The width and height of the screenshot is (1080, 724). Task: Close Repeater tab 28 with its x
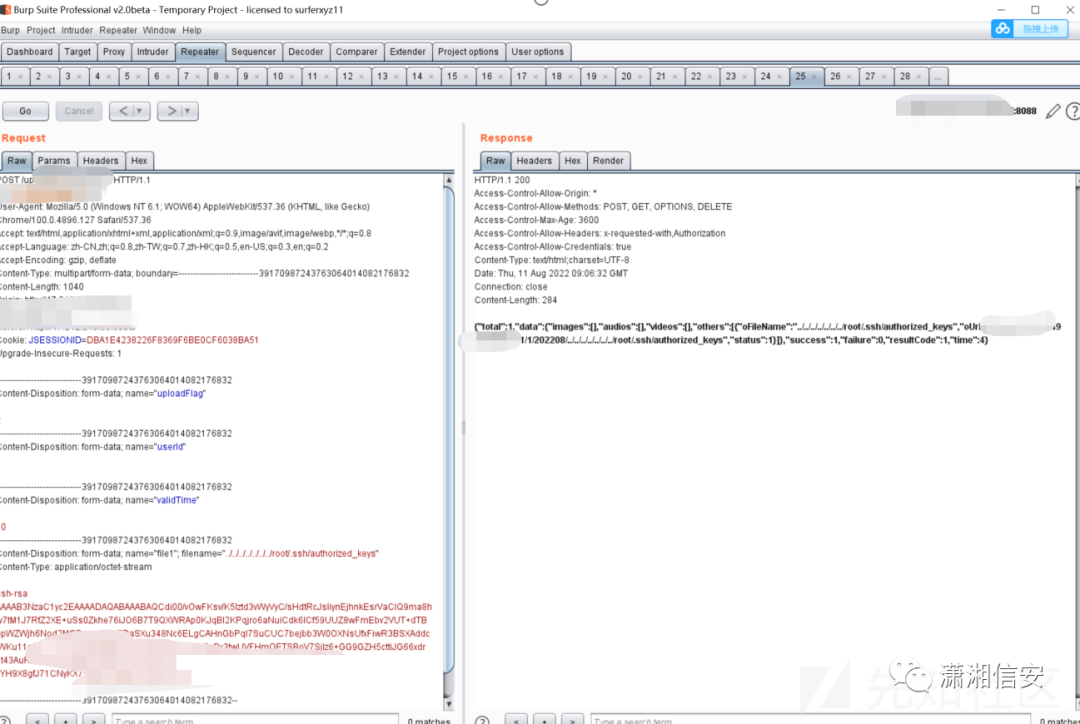tap(919, 76)
